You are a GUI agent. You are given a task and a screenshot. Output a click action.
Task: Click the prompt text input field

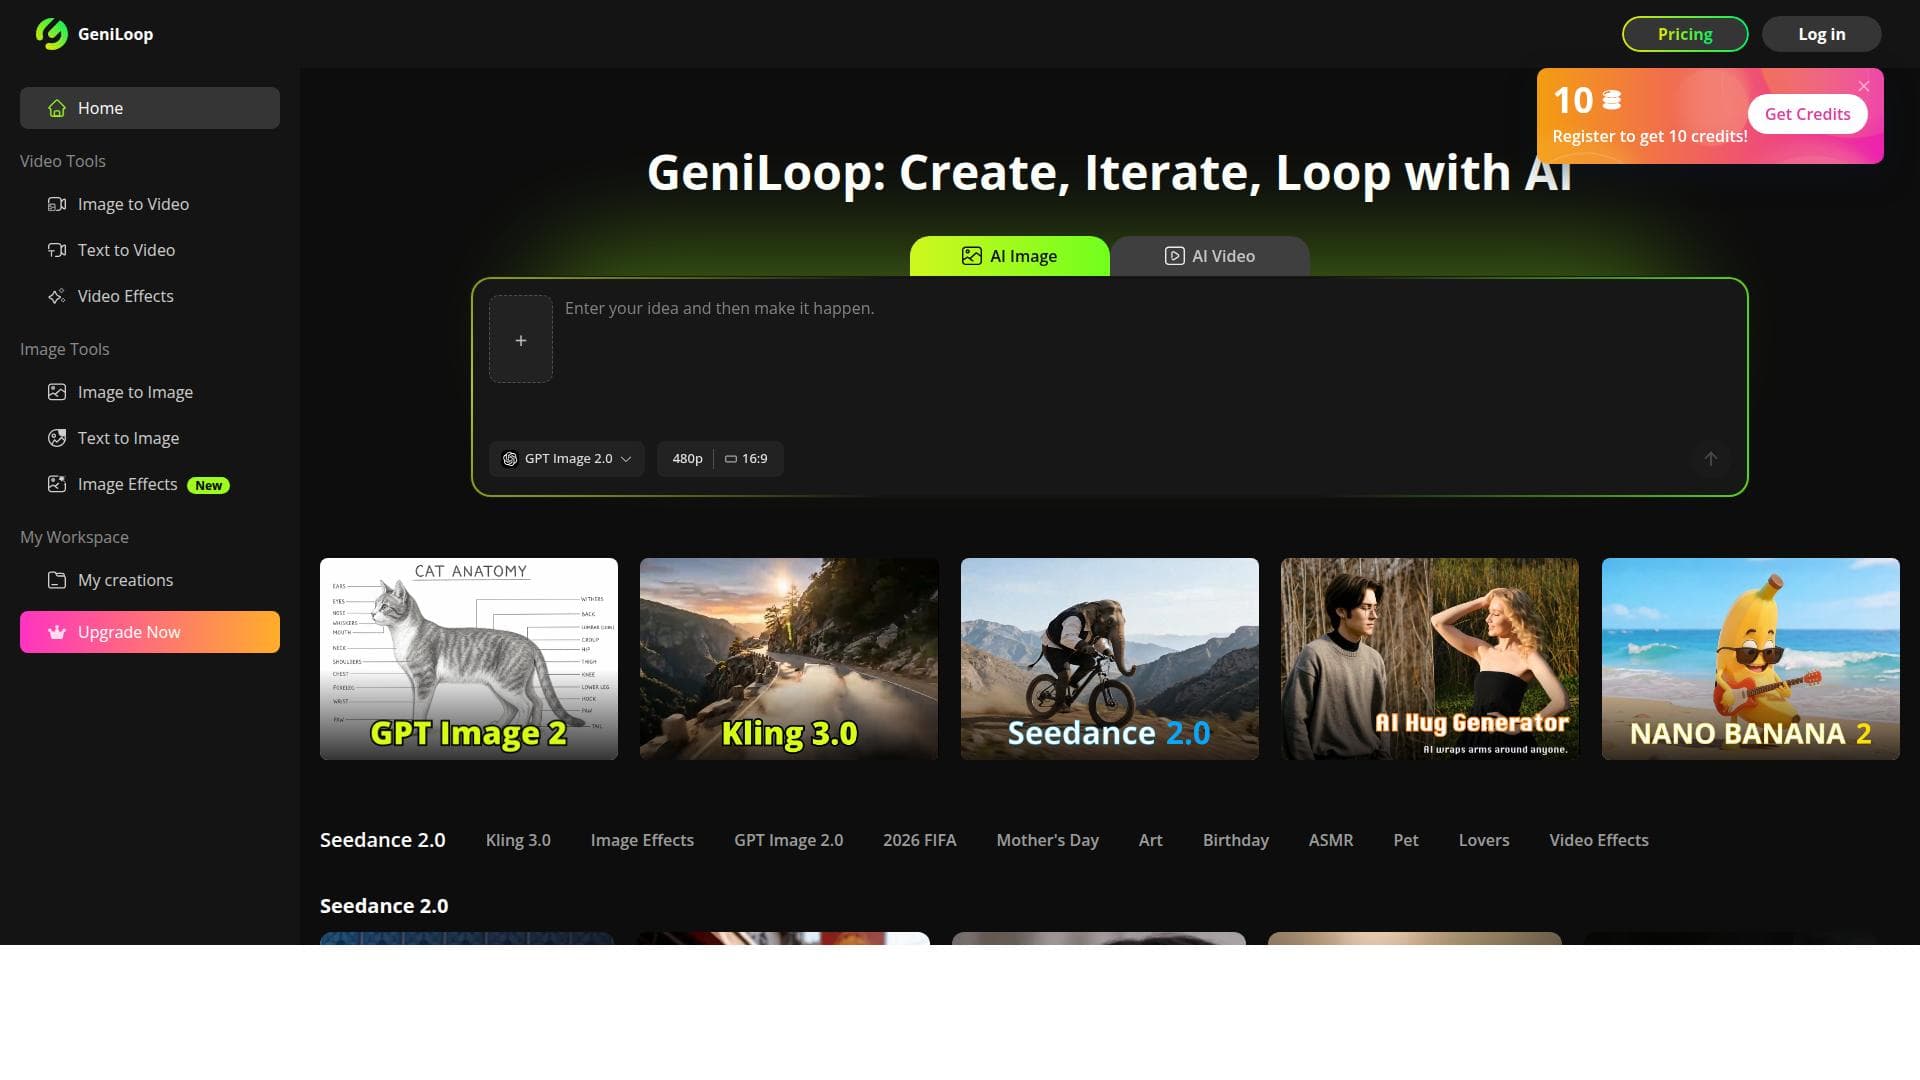coord(1148,360)
